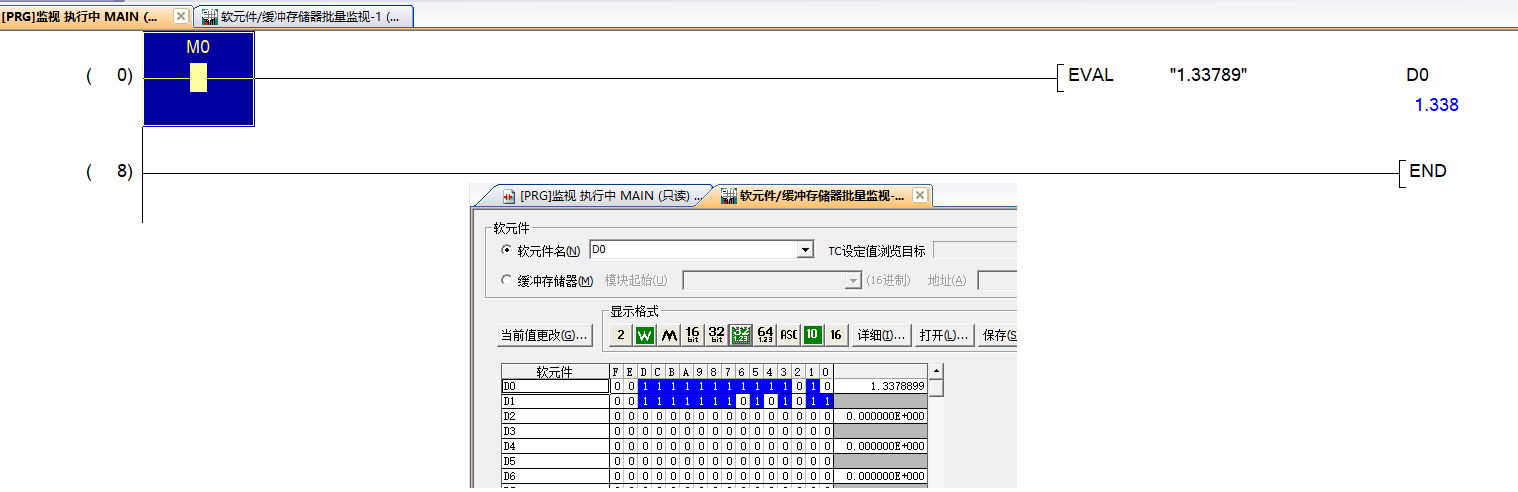Choose hexadecimal '16' display icon
1518x492 pixels.
click(x=836, y=335)
